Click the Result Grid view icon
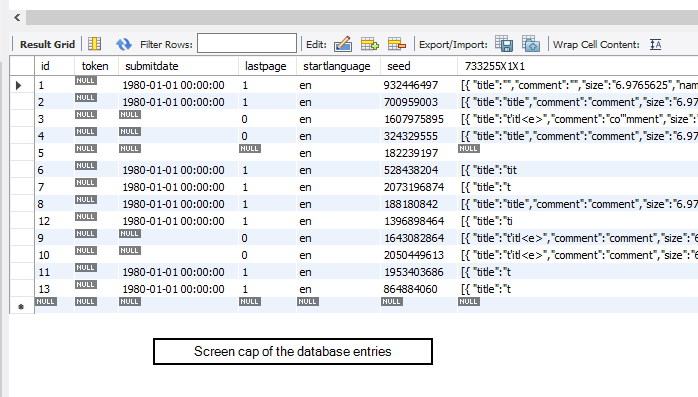 pyautogui.click(x=94, y=44)
